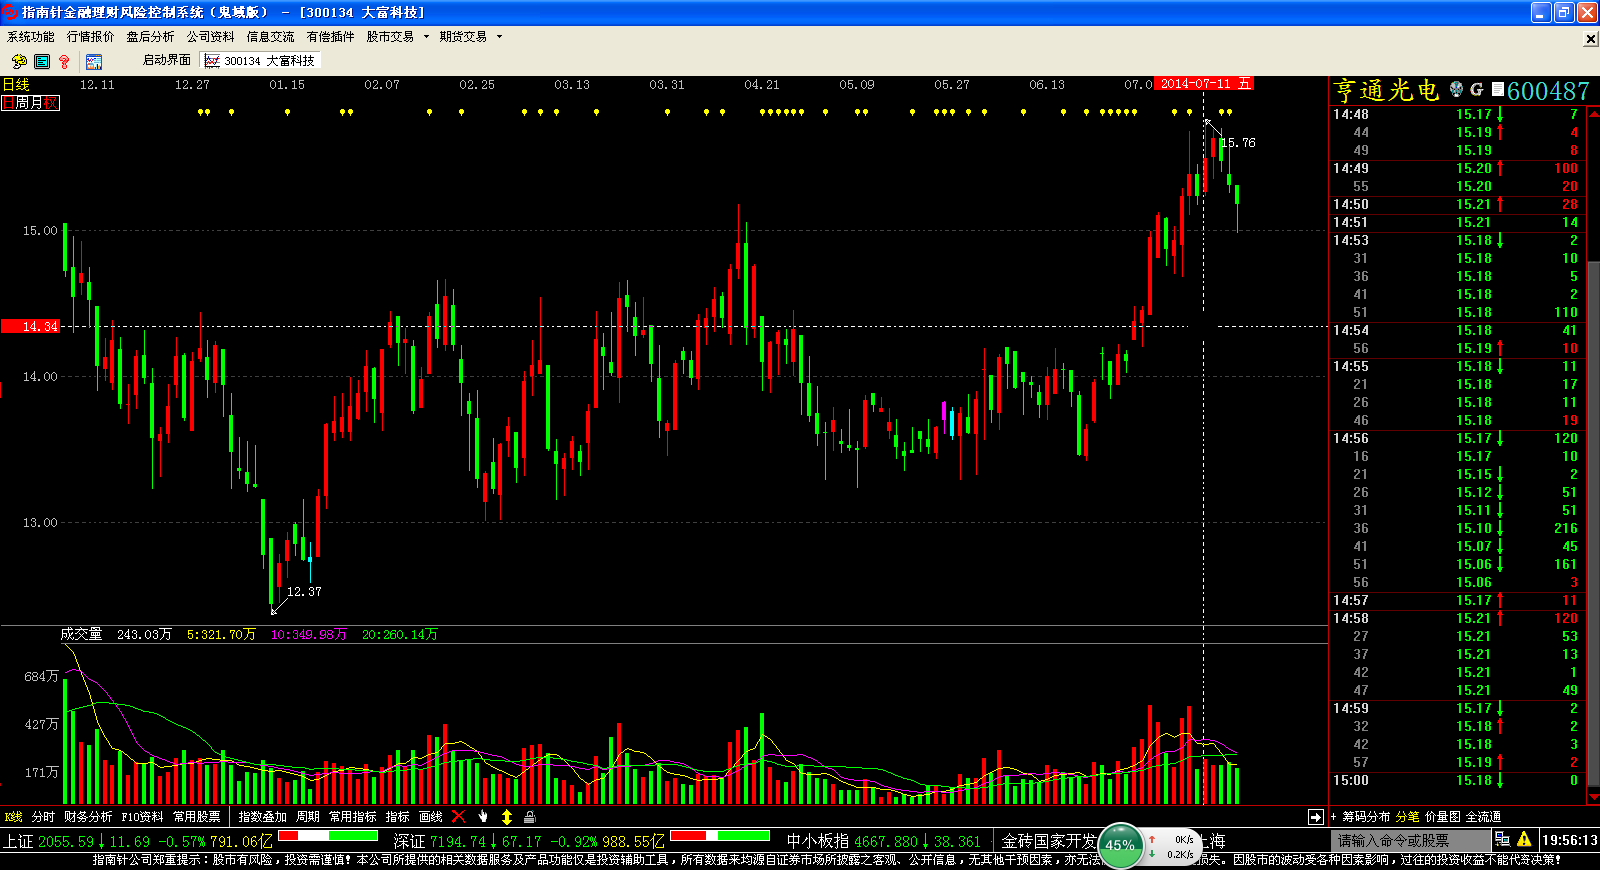
Task: Click the padlock lock icon
Action: point(530,817)
